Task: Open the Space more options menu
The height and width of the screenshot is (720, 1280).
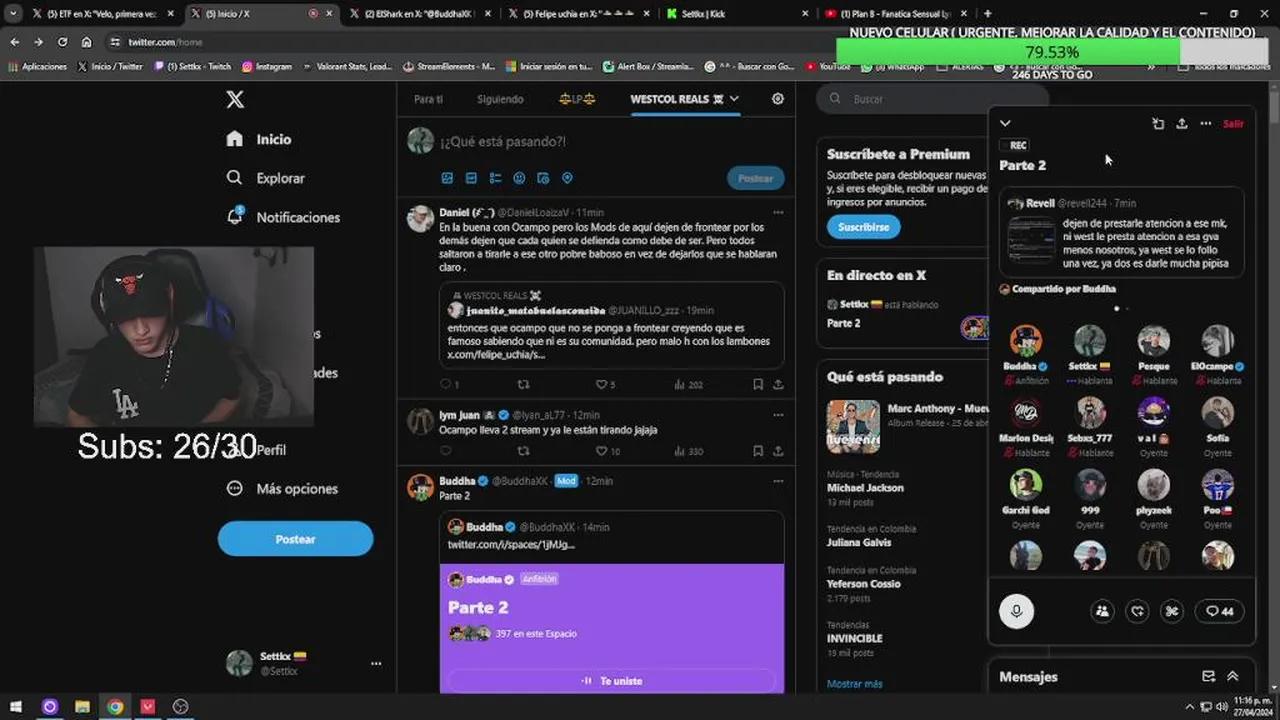Action: pyautogui.click(x=1206, y=124)
